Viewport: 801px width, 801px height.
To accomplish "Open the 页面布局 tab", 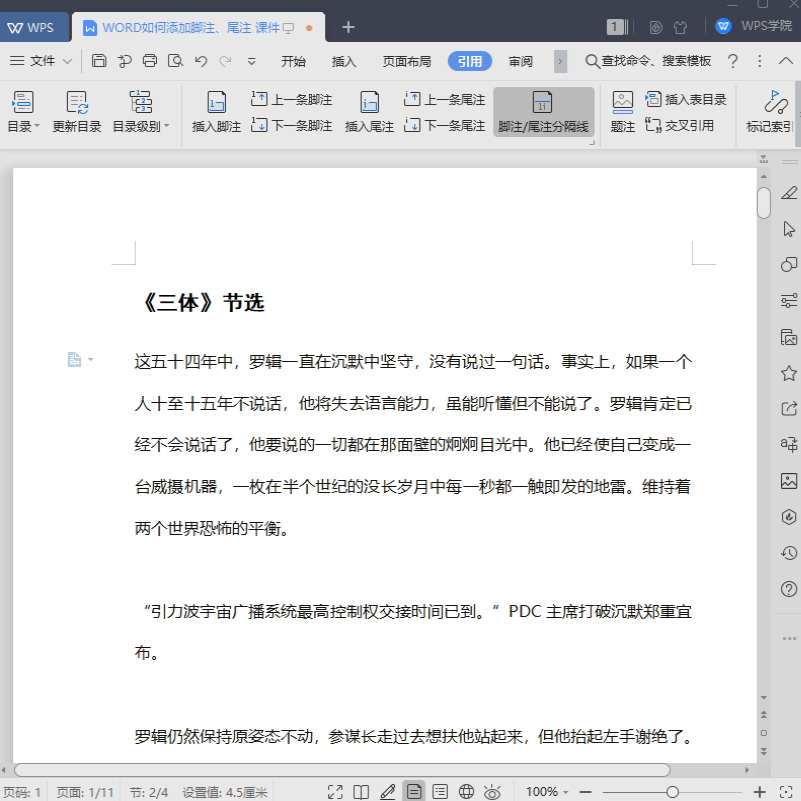I will pyautogui.click(x=407, y=61).
